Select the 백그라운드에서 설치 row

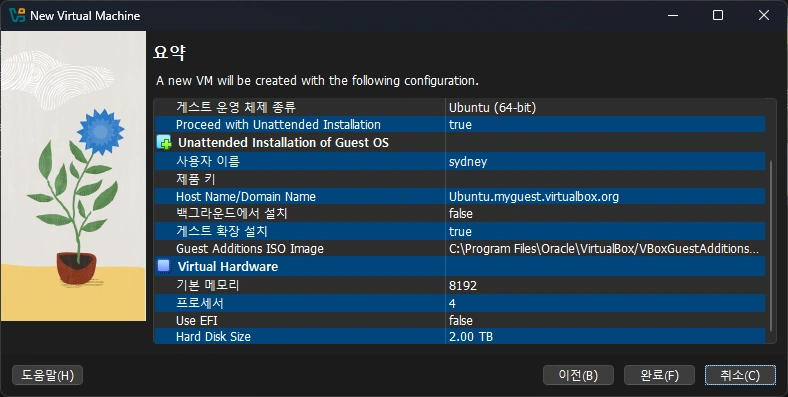[459, 214]
